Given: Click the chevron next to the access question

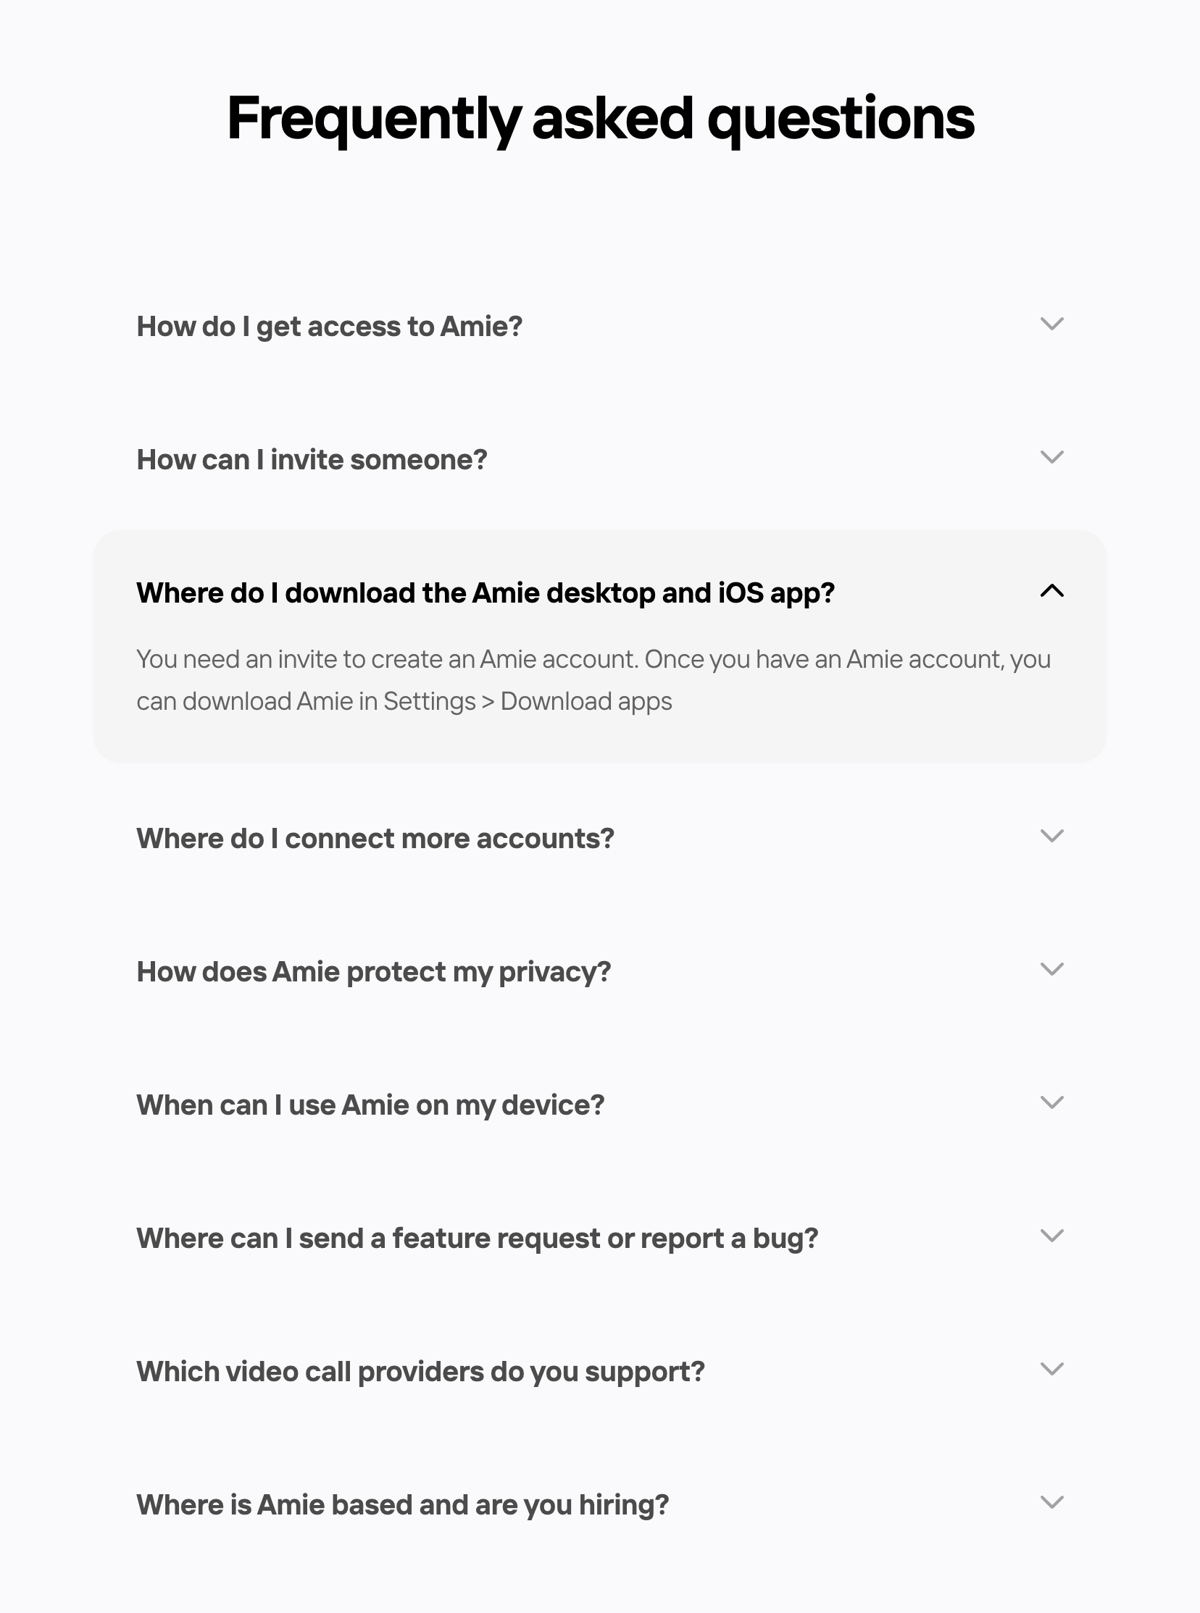Looking at the screenshot, I should click(1051, 324).
